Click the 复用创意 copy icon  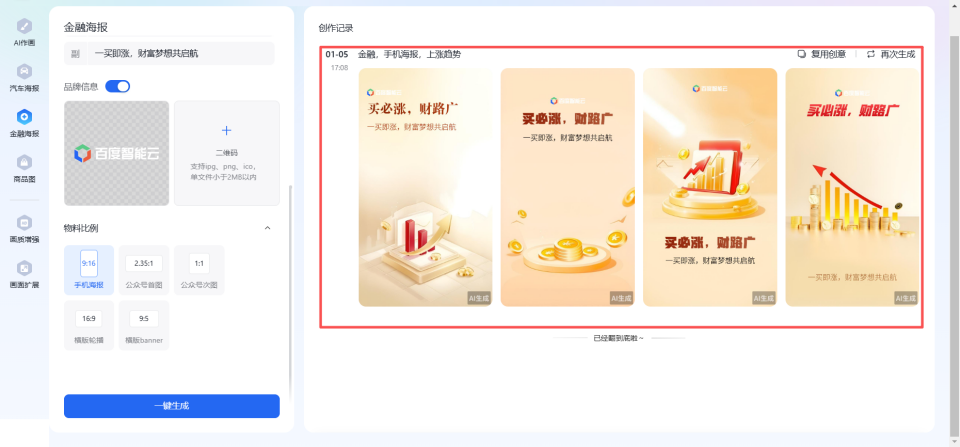(x=801, y=54)
